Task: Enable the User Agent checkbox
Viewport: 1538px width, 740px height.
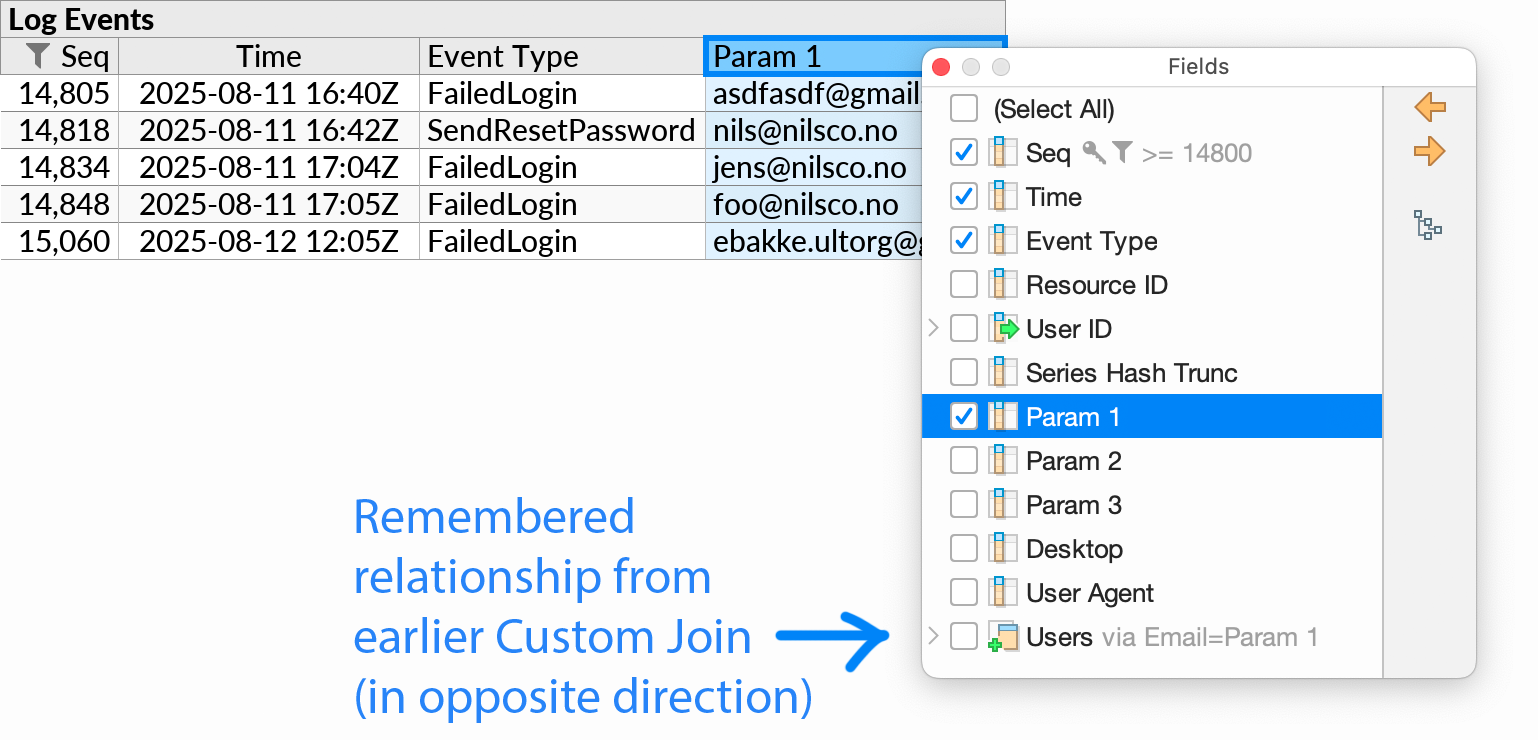Action: (963, 592)
